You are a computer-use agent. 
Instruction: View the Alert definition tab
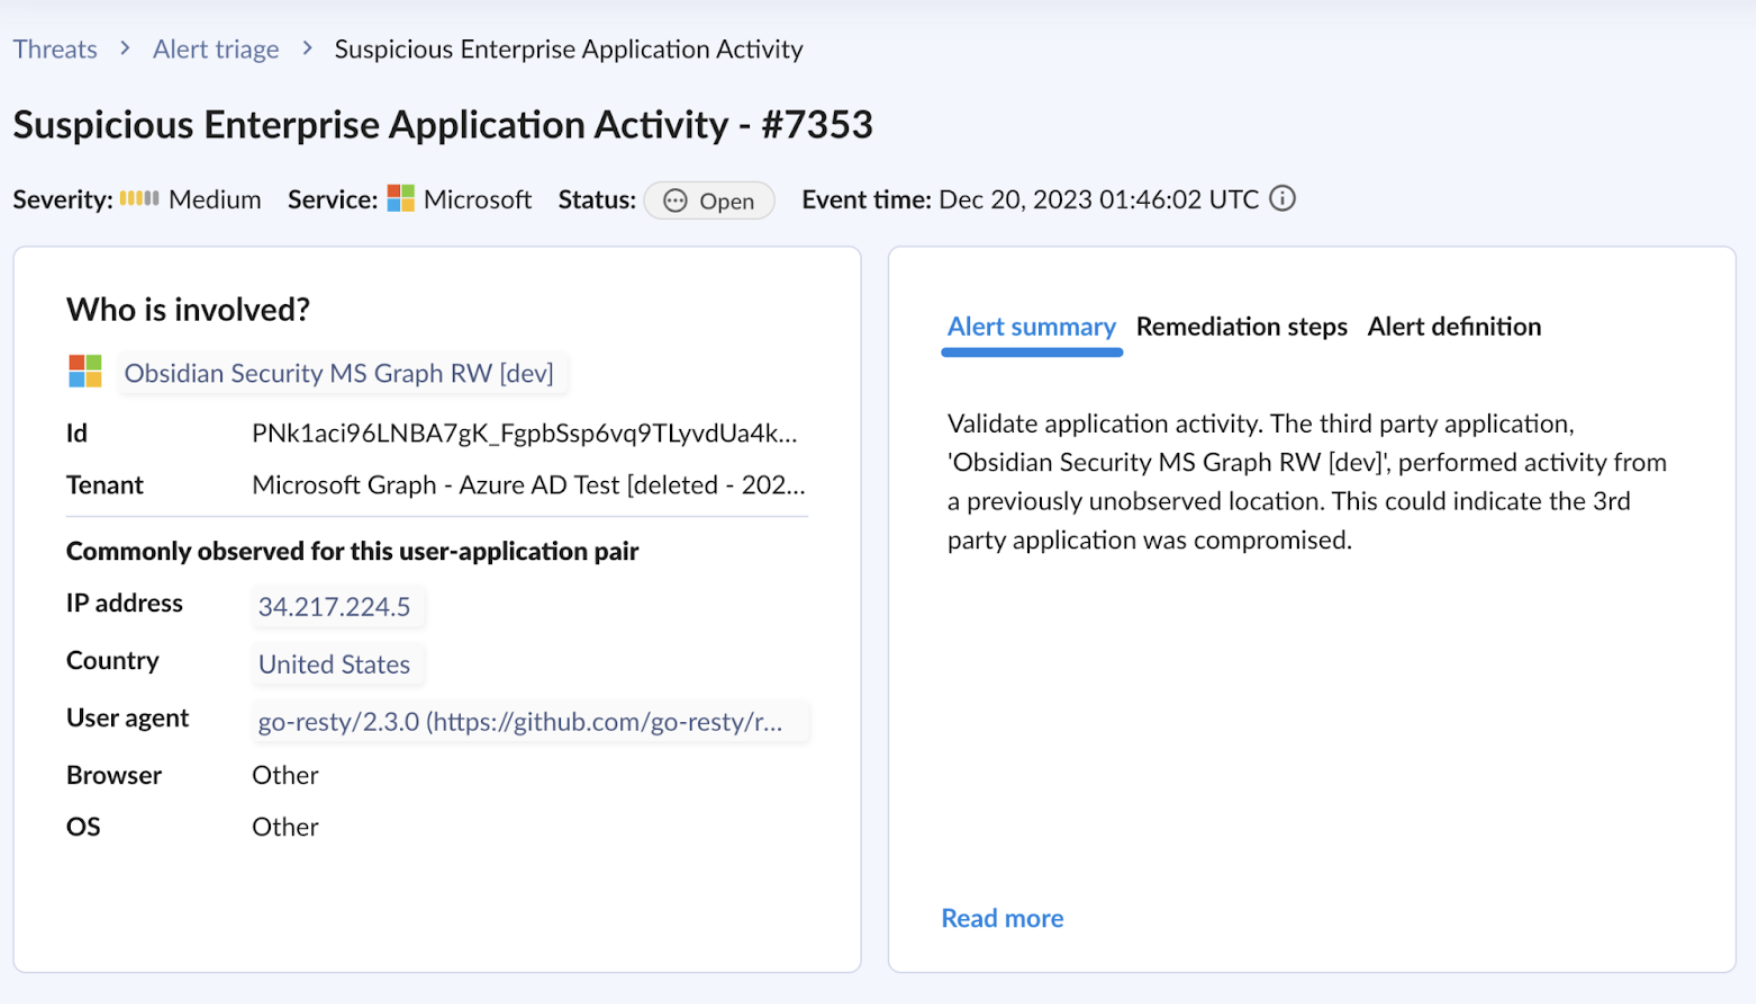click(1454, 326)
